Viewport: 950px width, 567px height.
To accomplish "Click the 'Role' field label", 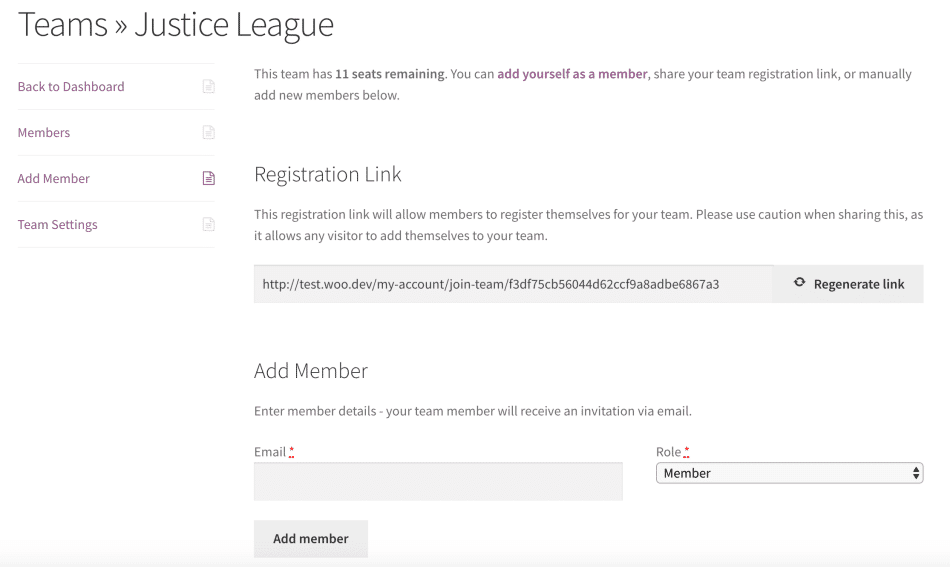I will 668,452.
